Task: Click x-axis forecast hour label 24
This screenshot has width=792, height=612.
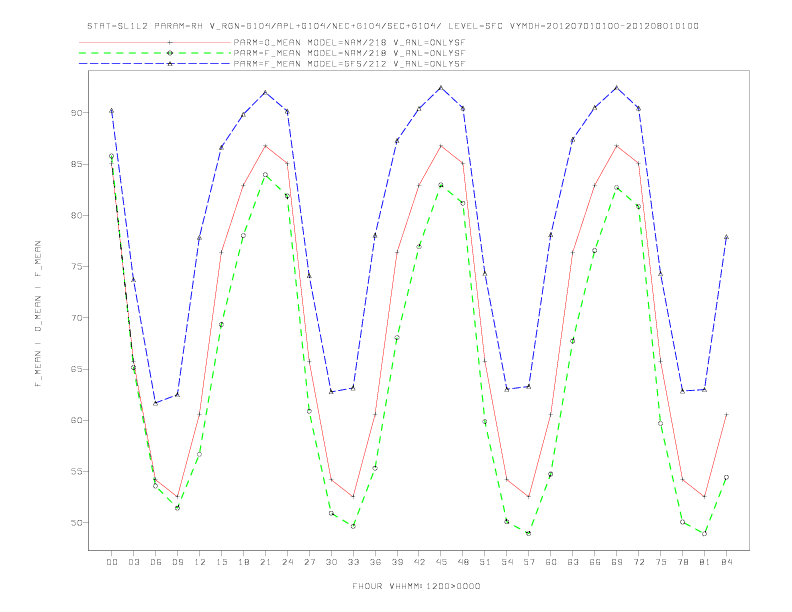Action: (287, 562)
